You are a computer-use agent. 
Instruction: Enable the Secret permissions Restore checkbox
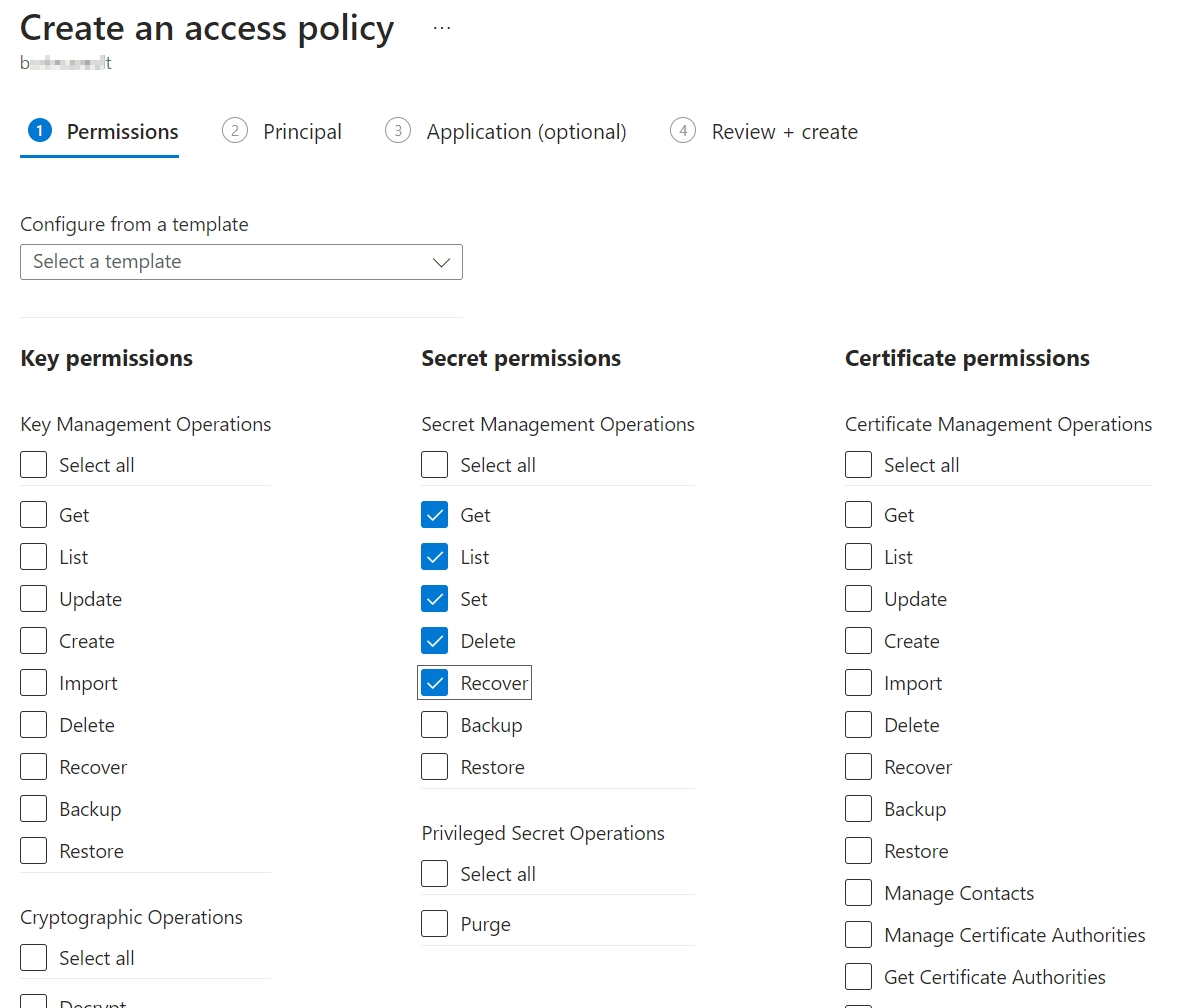(435, 767)
